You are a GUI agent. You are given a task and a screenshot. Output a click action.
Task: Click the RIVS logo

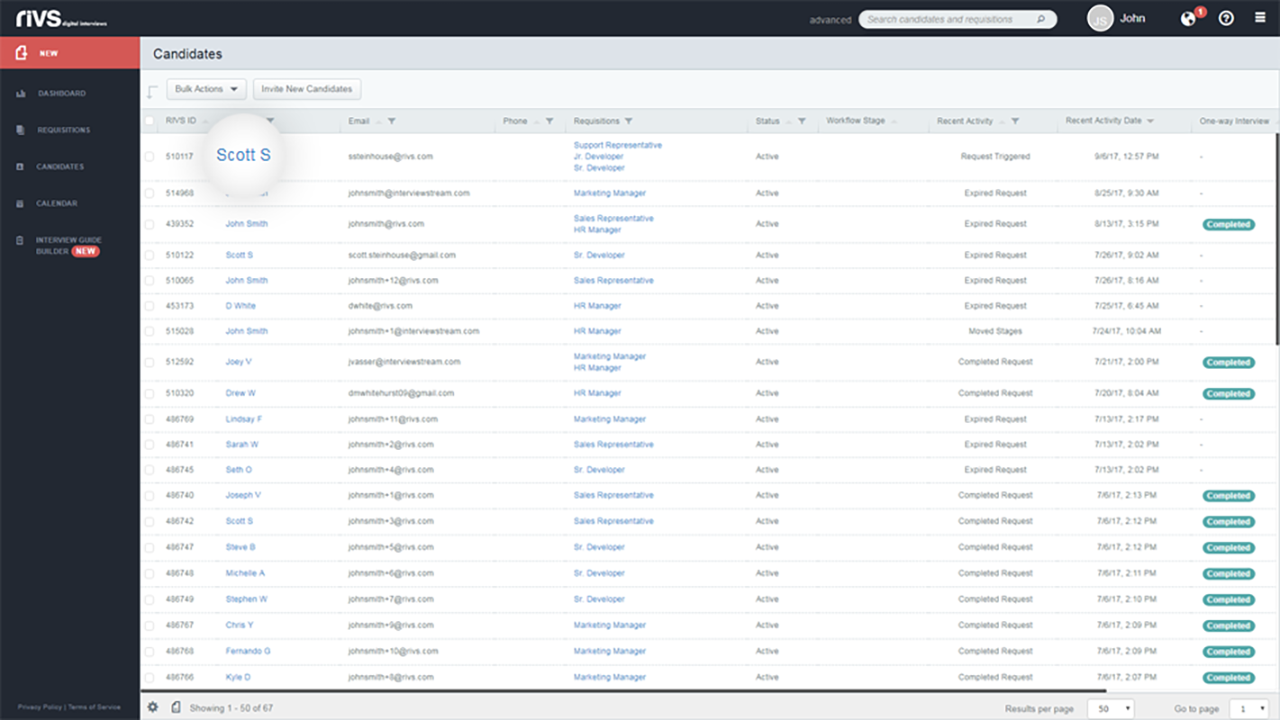61,18
